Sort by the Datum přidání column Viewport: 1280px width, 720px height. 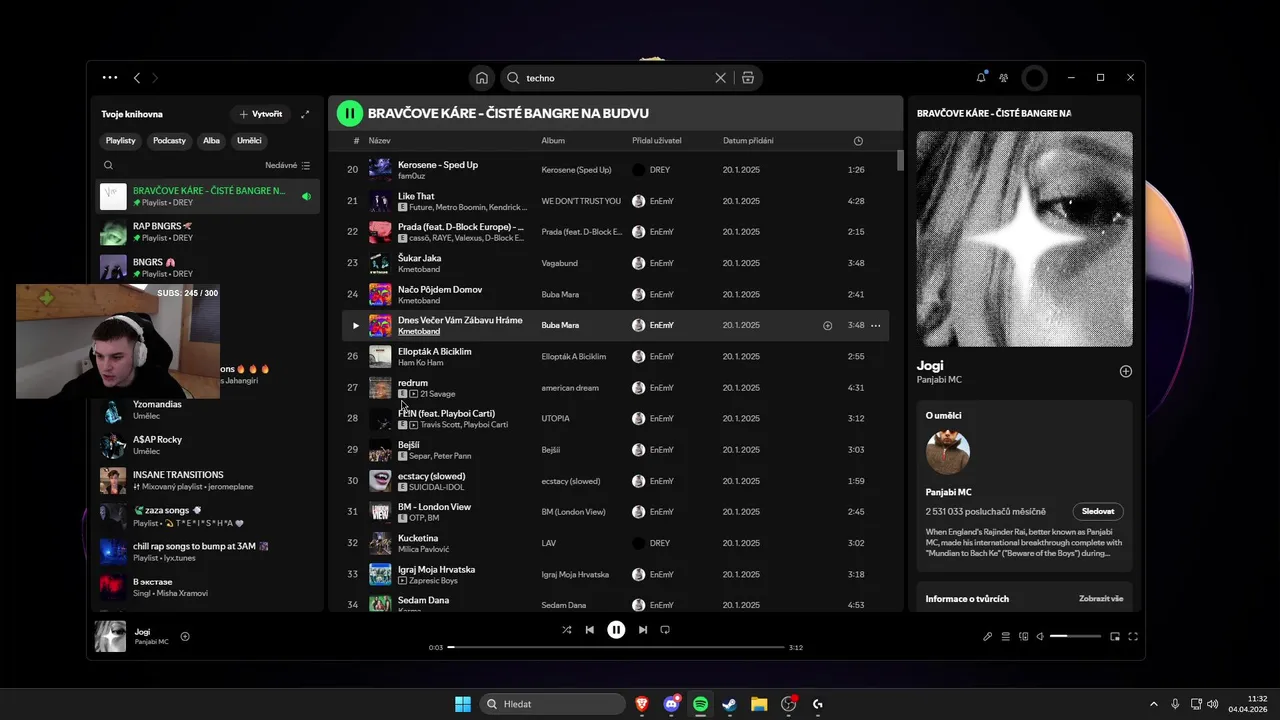(x=748, y=141)
